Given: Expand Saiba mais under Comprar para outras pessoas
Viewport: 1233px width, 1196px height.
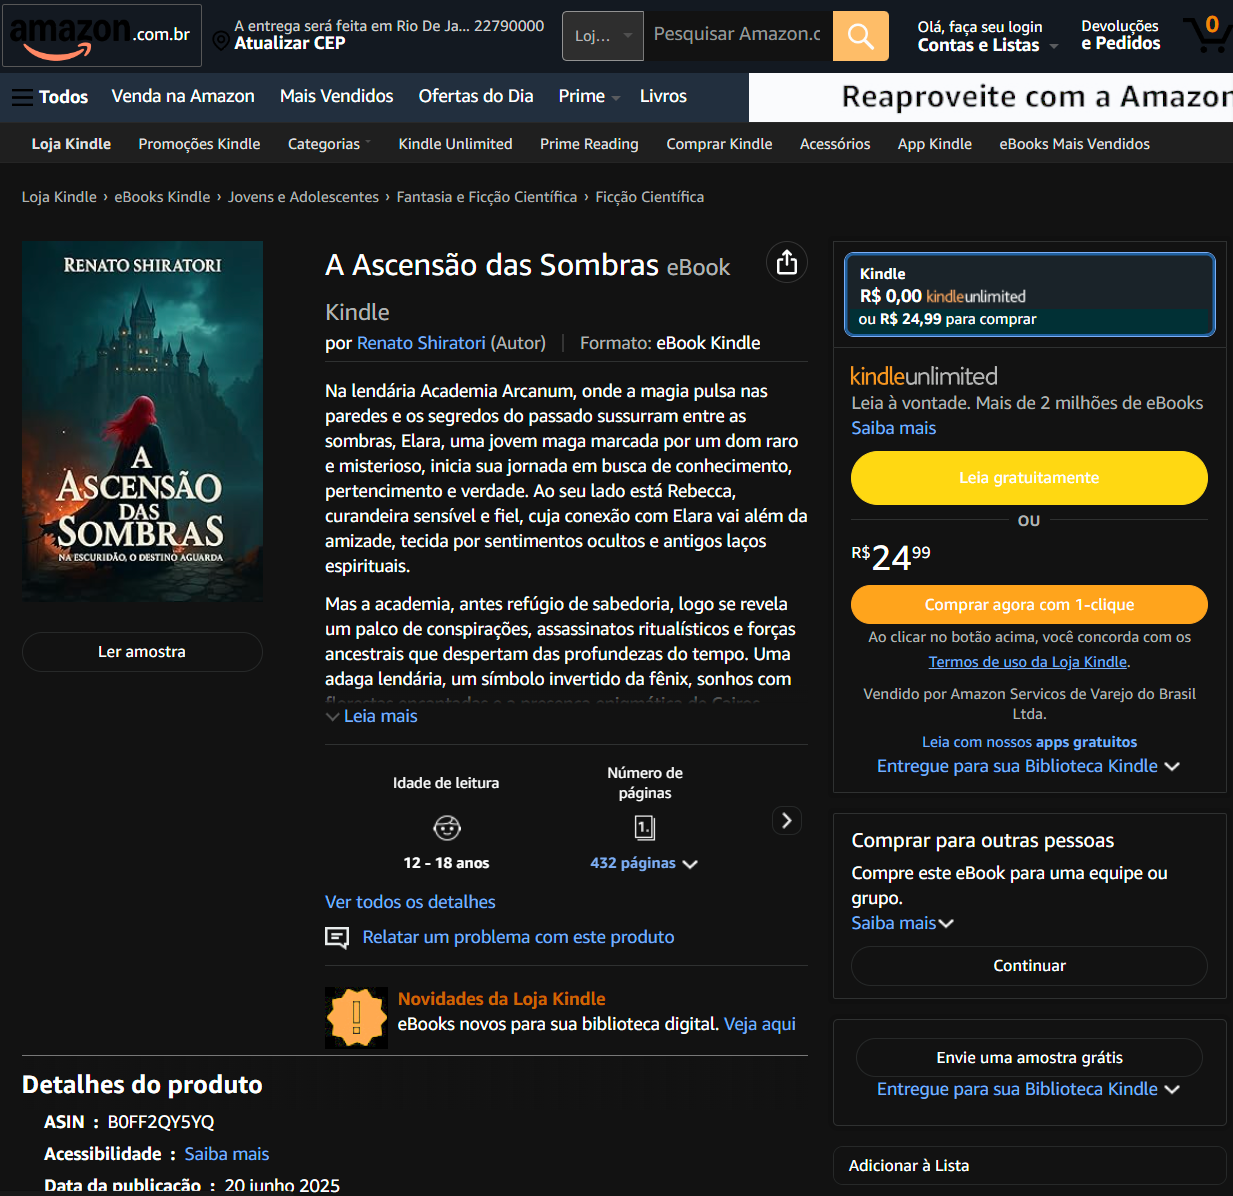Looking at the screenshot, I should tap(902, 923).
